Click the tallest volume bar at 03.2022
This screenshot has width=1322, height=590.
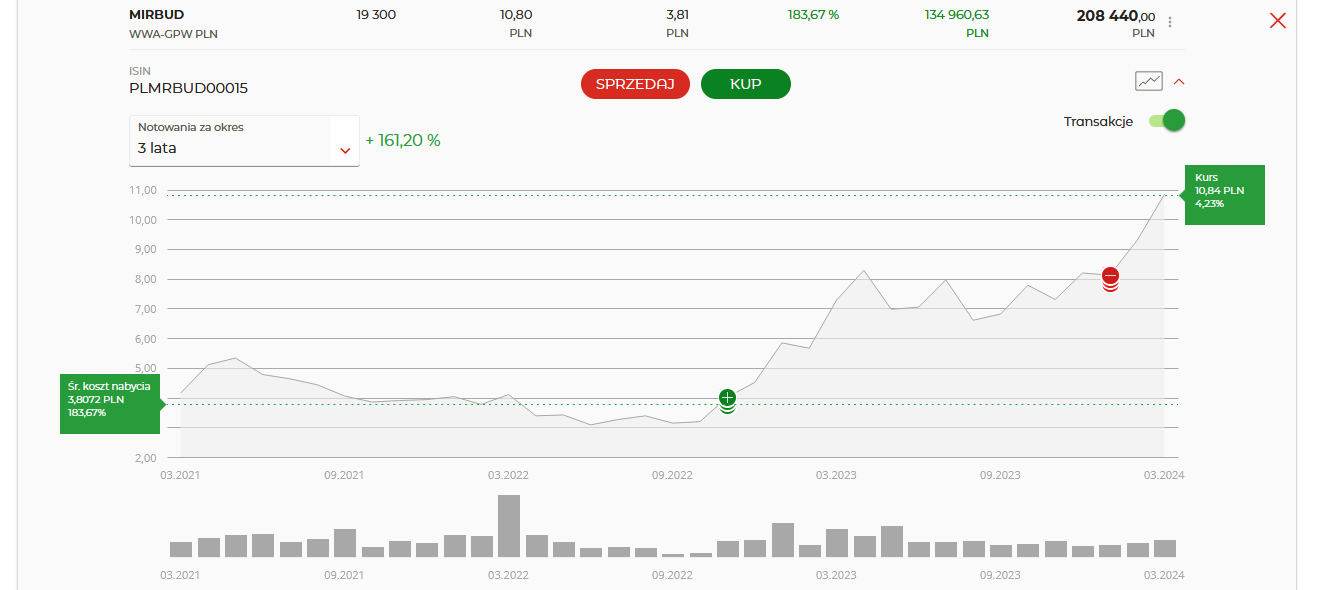(509, 525)
